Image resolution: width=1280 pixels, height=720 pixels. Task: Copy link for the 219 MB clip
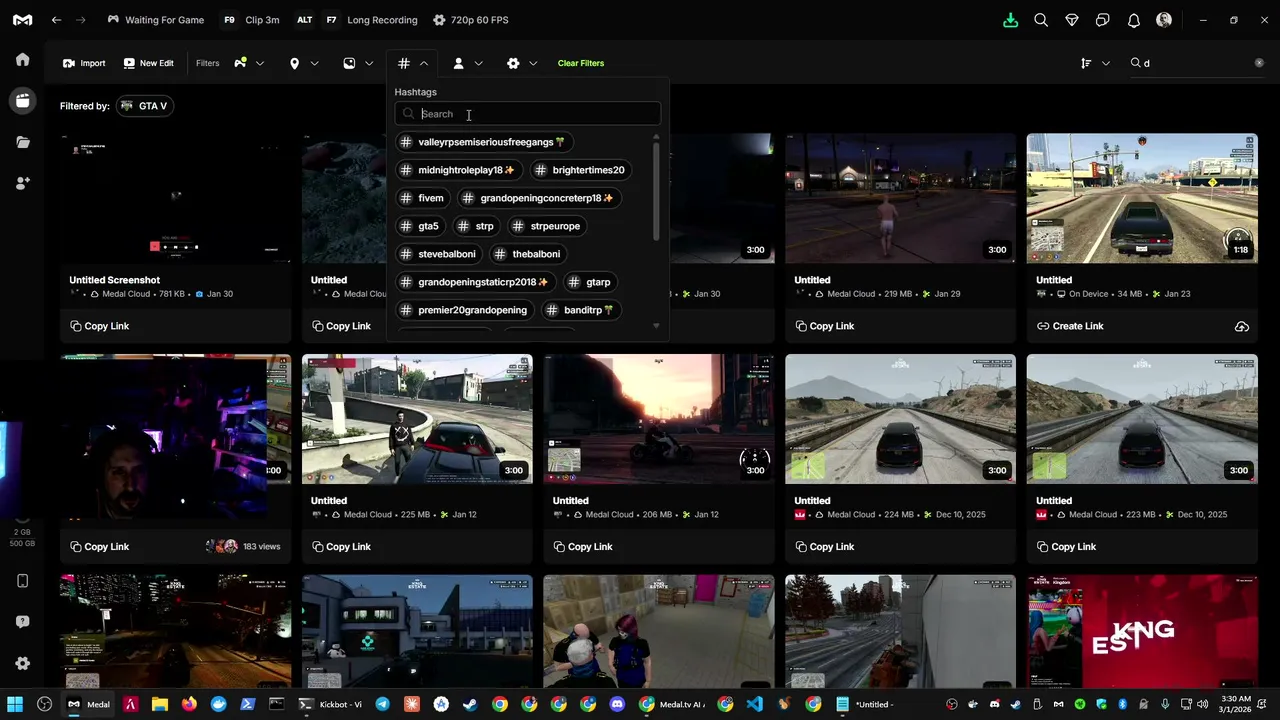click(825, 326)
